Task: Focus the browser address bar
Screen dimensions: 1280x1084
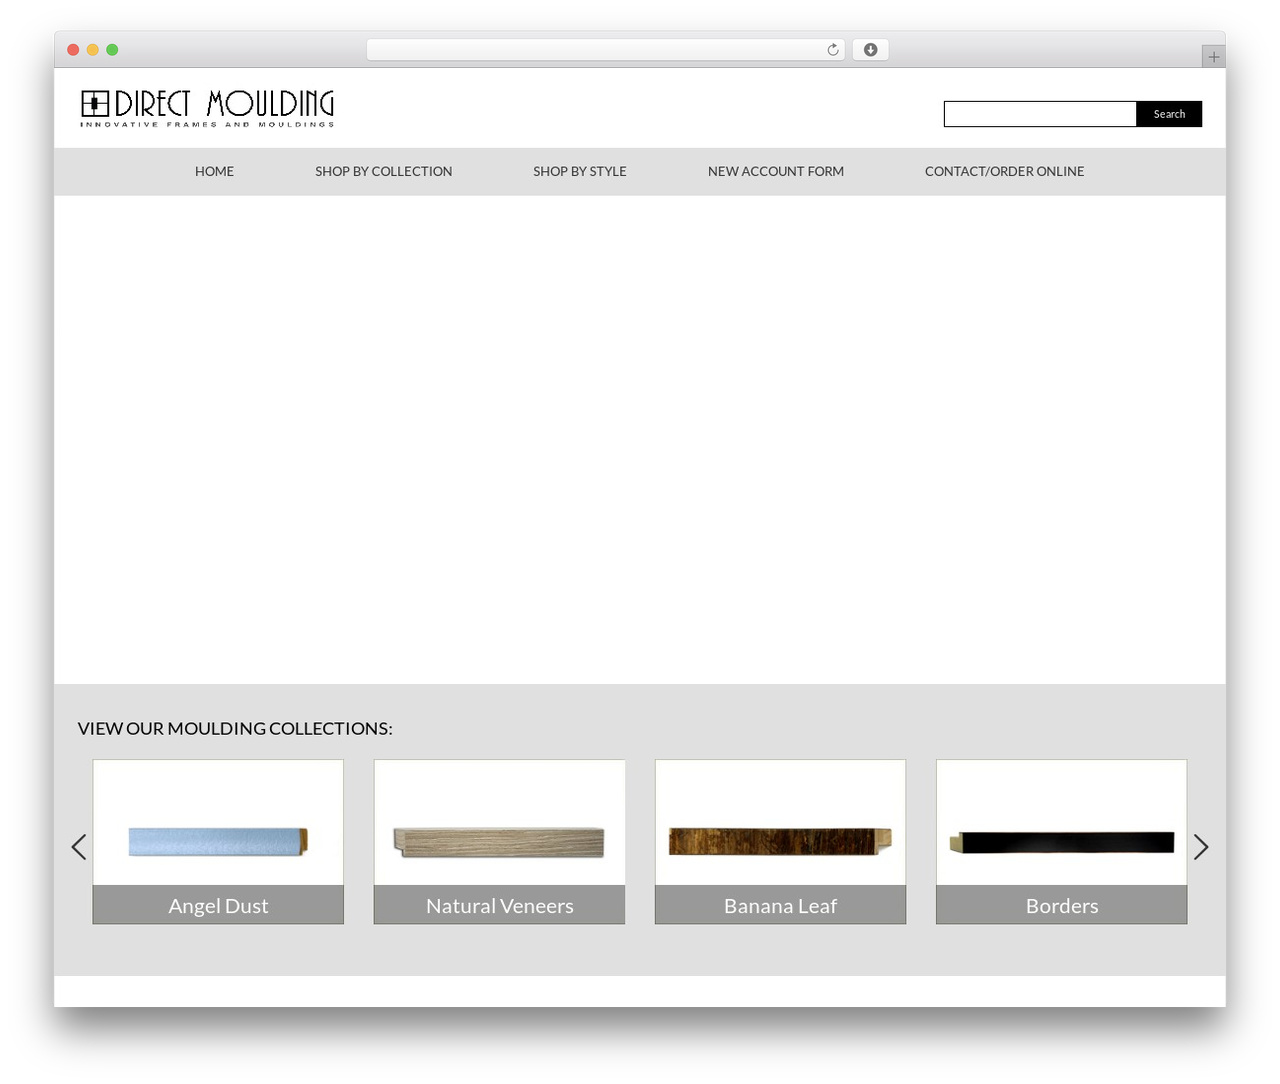Action: pos(605,50)
